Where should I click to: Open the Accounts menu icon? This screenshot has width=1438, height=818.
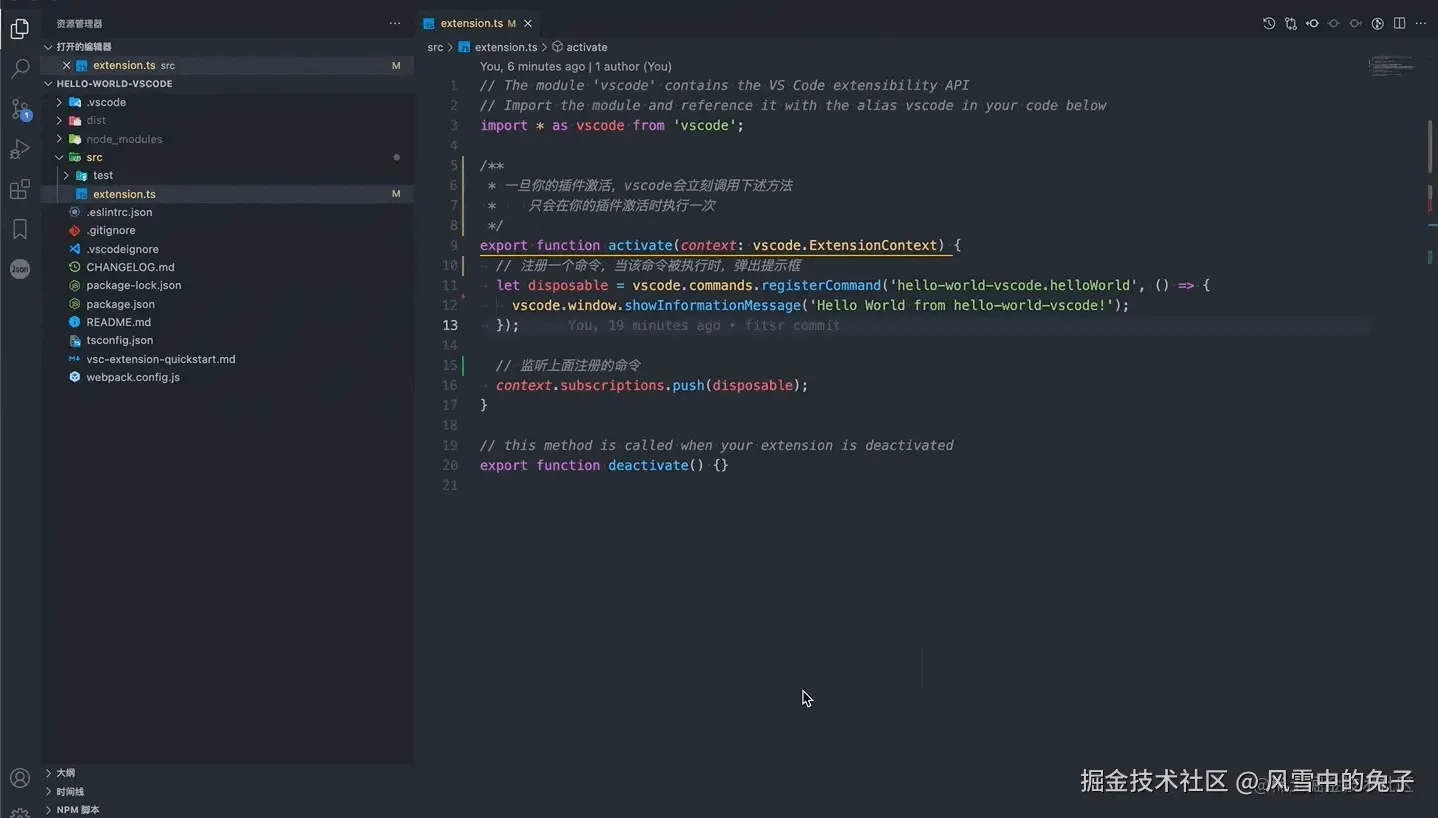click(x=19, y=778)
